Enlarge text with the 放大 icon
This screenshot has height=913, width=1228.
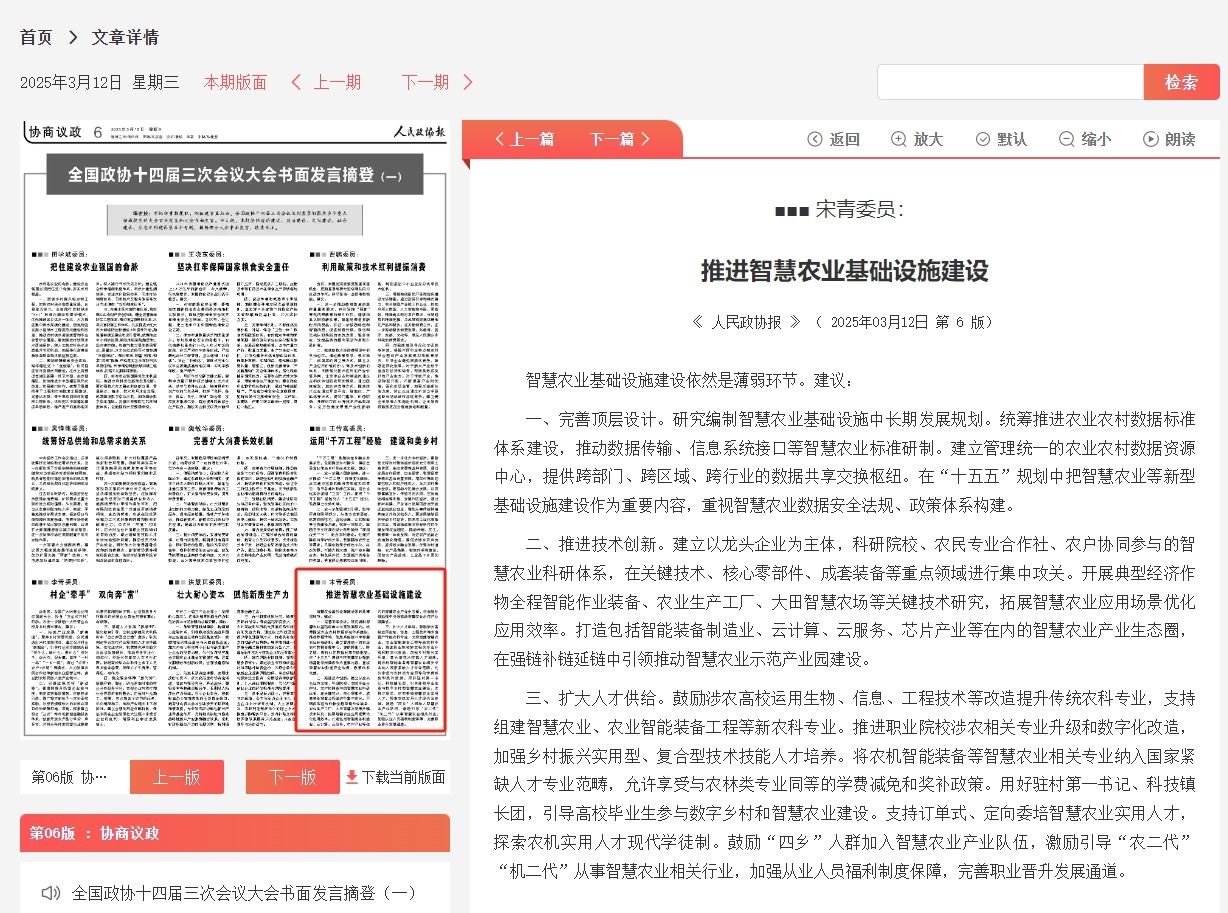tap(899, 139)
